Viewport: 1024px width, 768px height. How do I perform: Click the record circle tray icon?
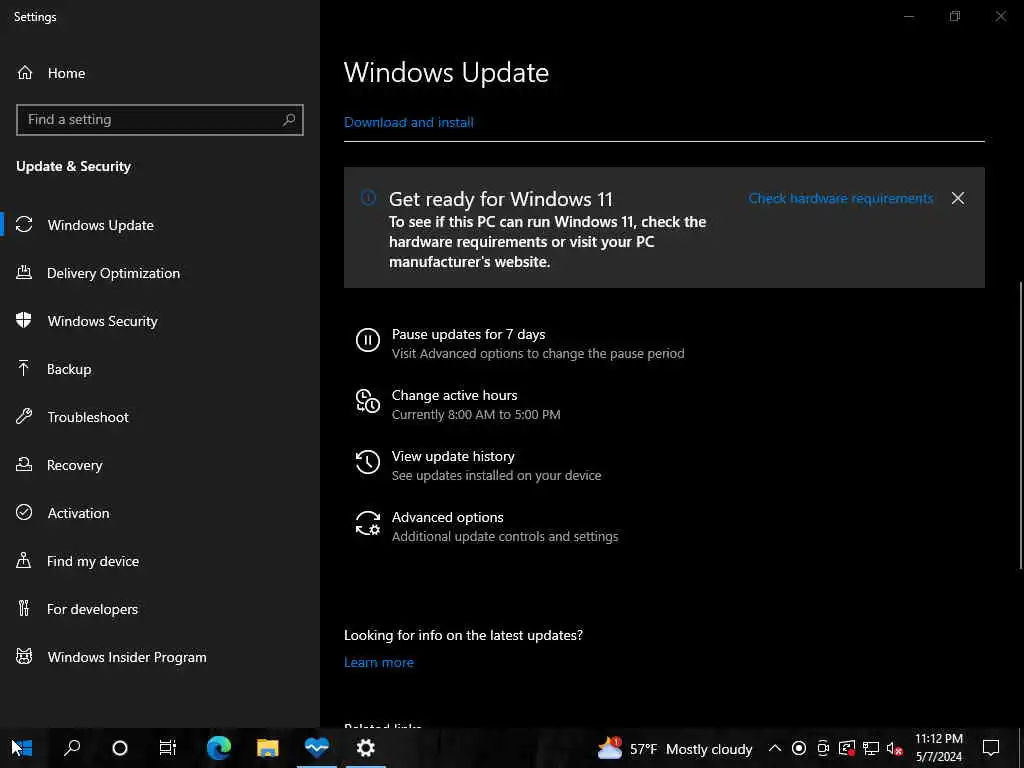point(799,748)
